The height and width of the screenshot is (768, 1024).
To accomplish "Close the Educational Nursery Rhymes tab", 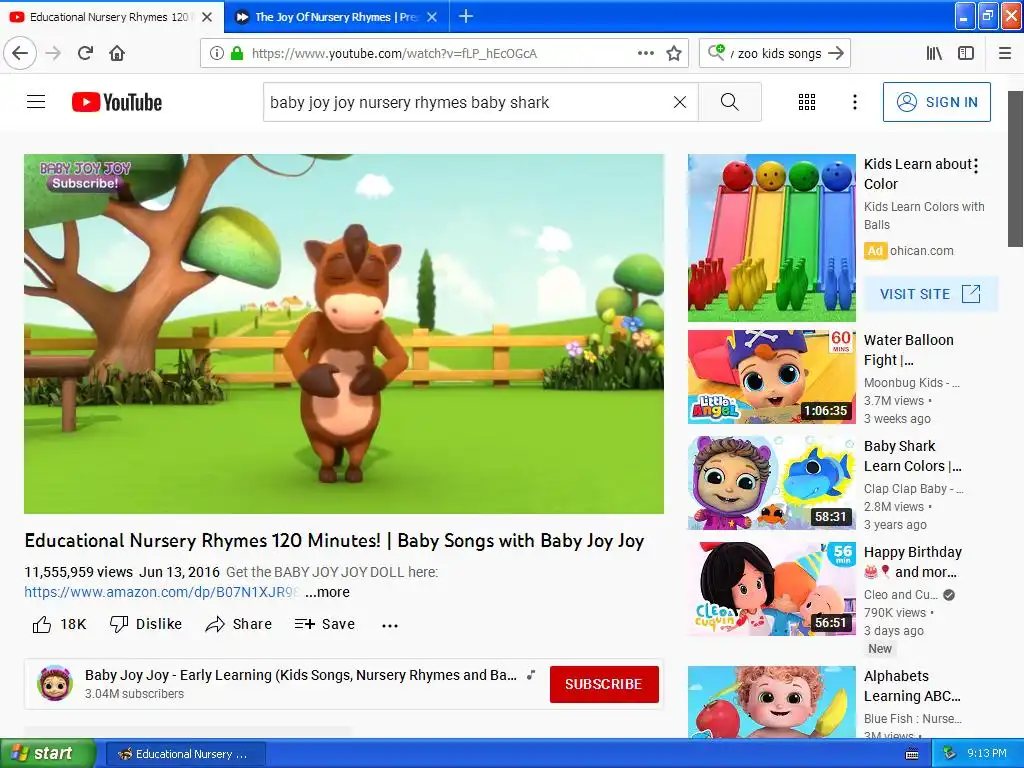I will 207,17.
